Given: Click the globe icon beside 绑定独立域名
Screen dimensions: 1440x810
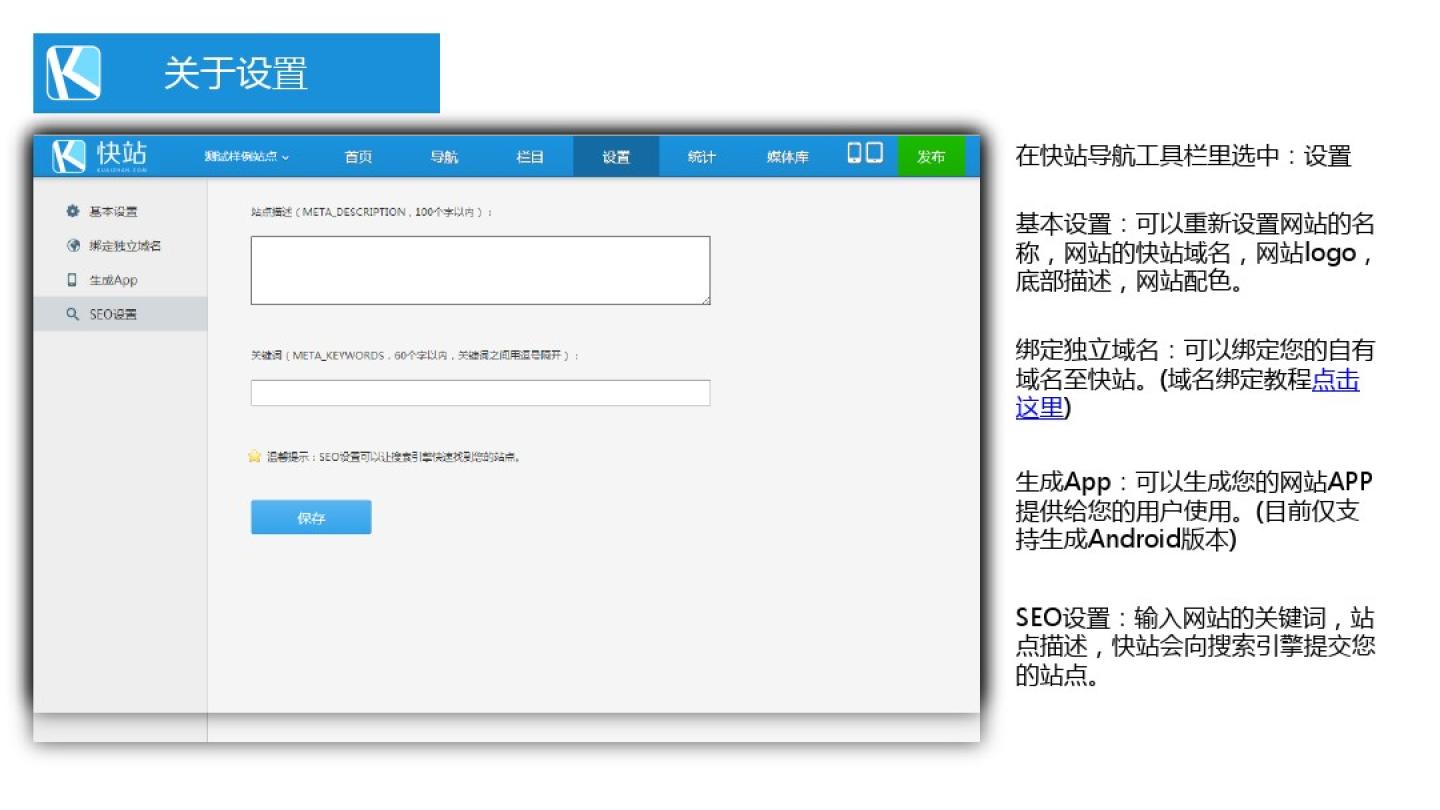Looking at the screenshot, I should pos(72,246).
